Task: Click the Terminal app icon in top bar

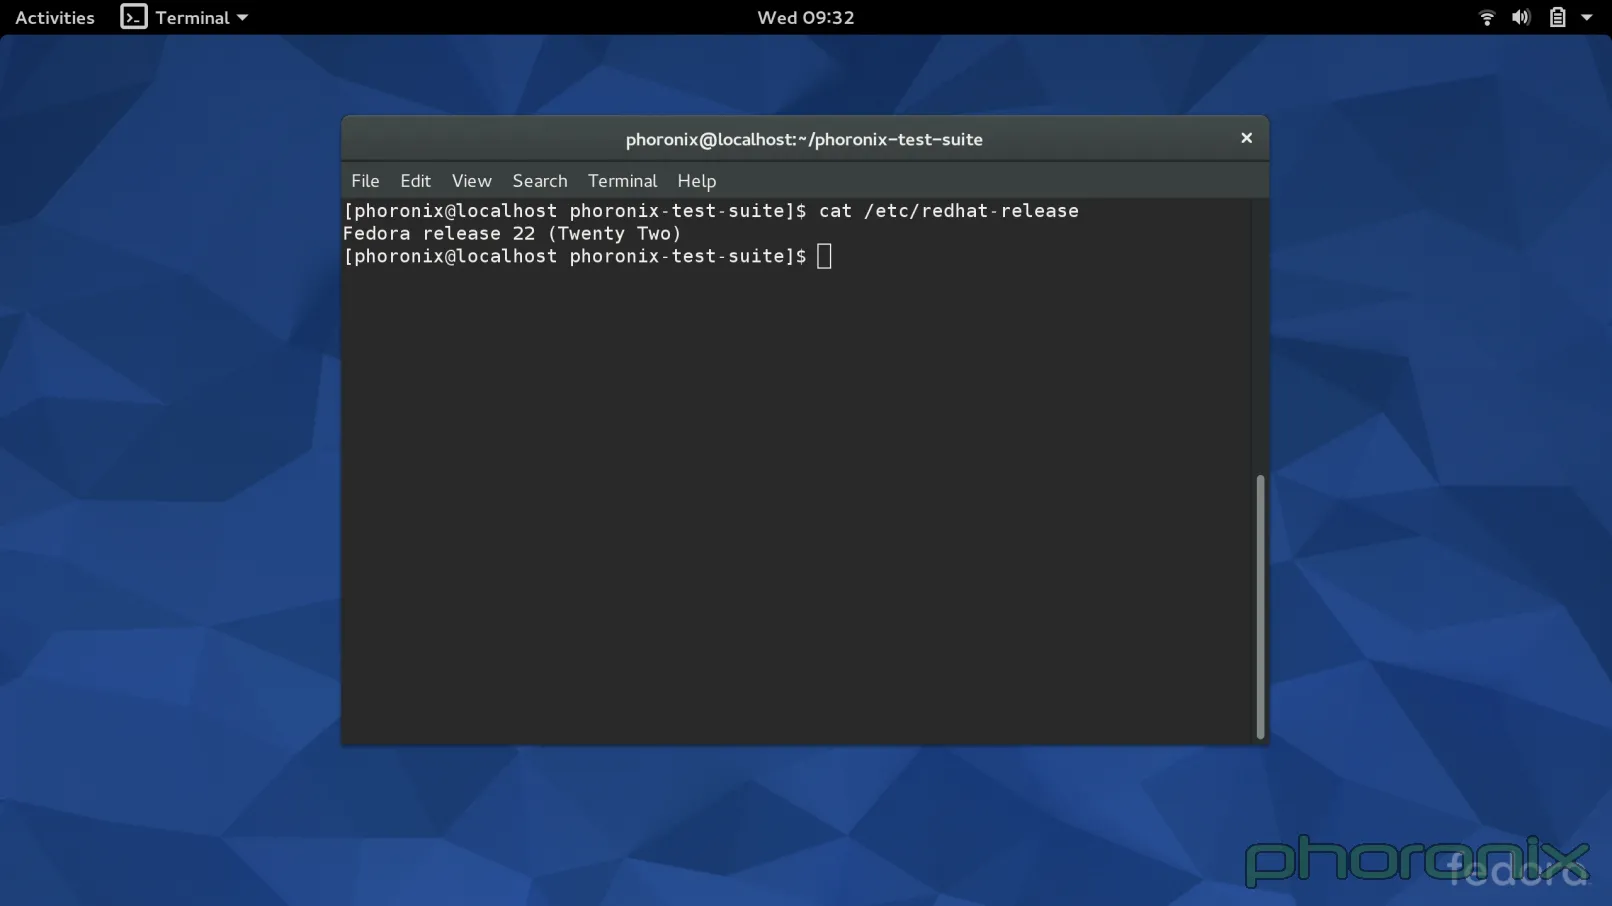Action: point(133,17)
